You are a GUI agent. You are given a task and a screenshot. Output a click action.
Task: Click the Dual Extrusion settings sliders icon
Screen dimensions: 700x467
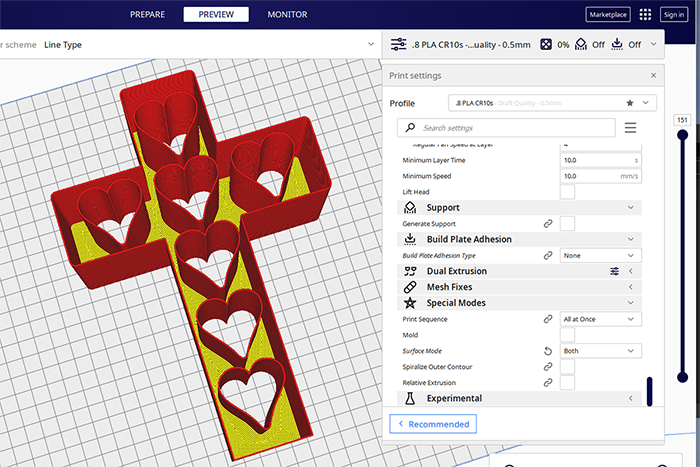pyautogui.click(x=615, y=271)
